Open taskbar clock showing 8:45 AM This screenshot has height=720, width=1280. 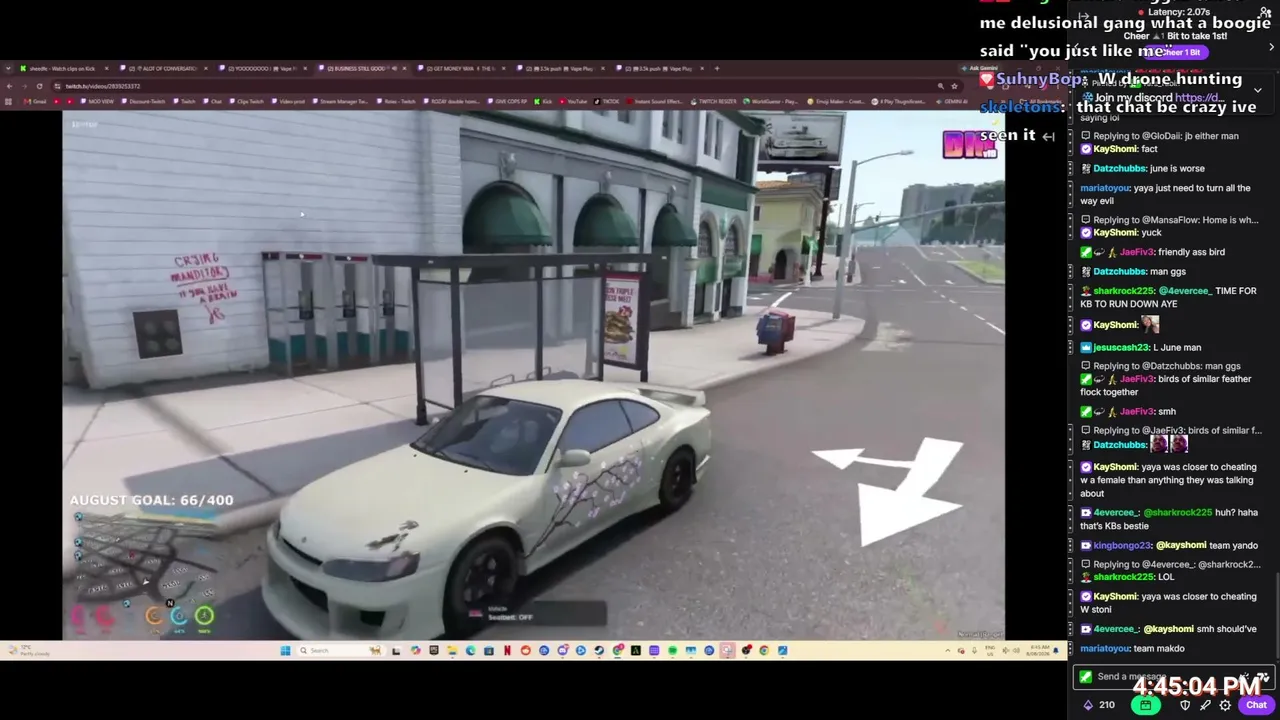point(1037,651)
